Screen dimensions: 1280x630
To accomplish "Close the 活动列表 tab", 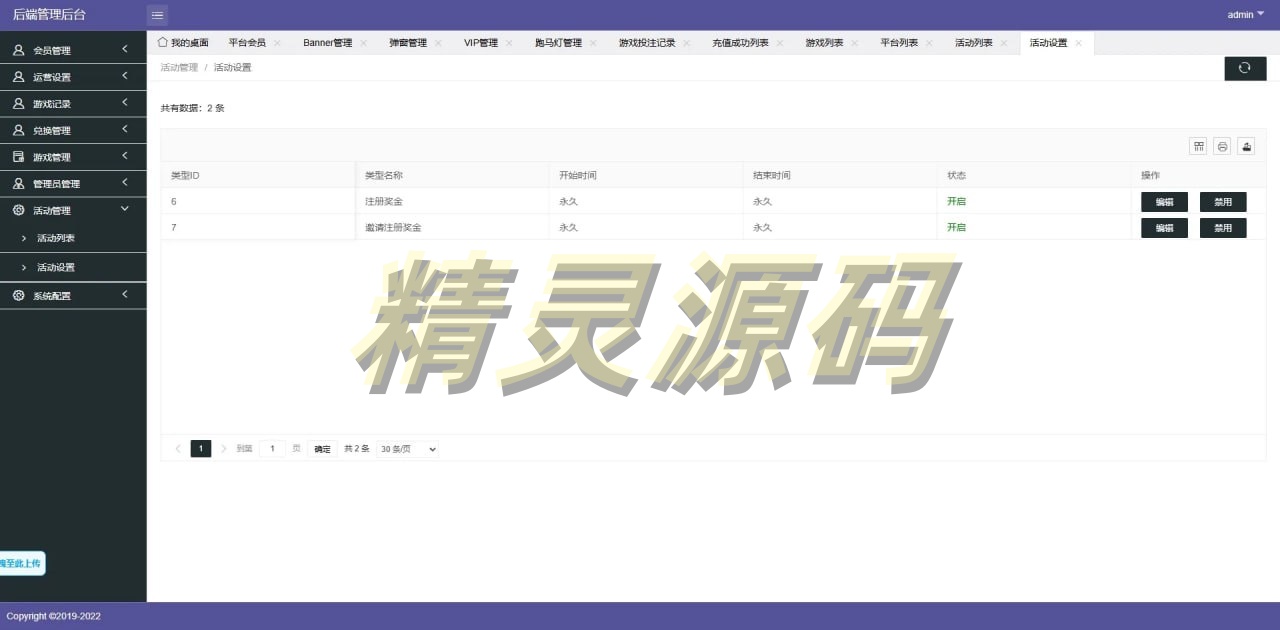I will tap(1004, 43).
